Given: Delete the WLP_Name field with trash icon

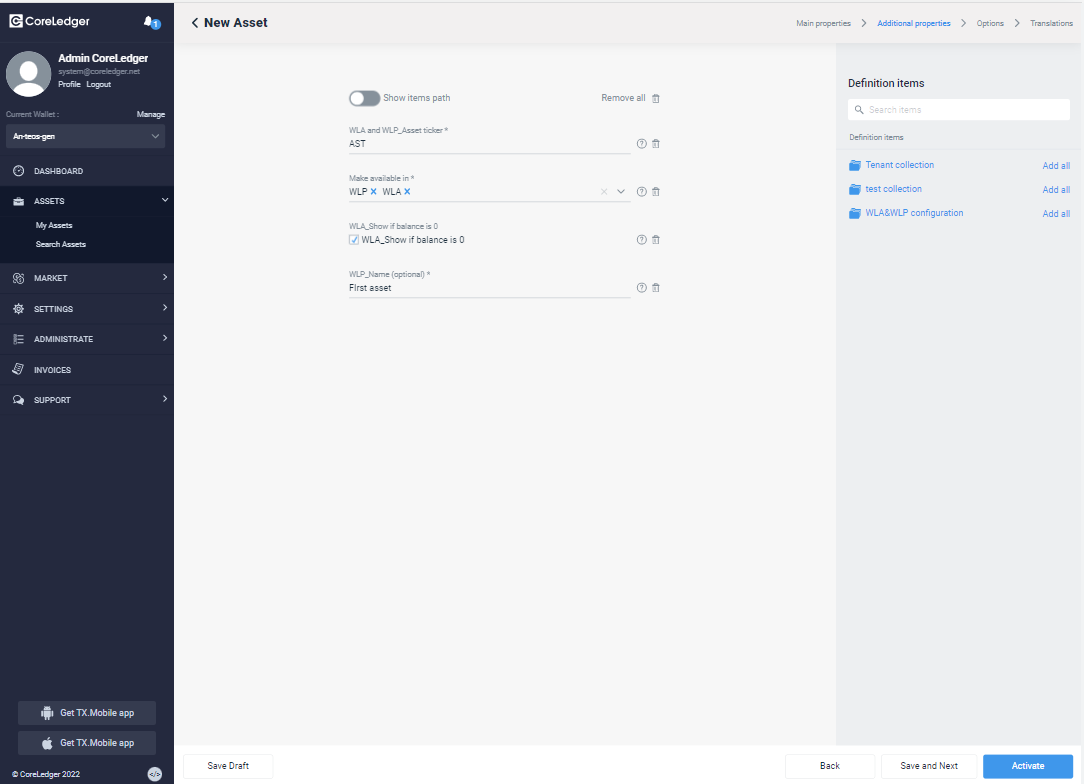Looking at the screenshot, I should click(656, 288).
